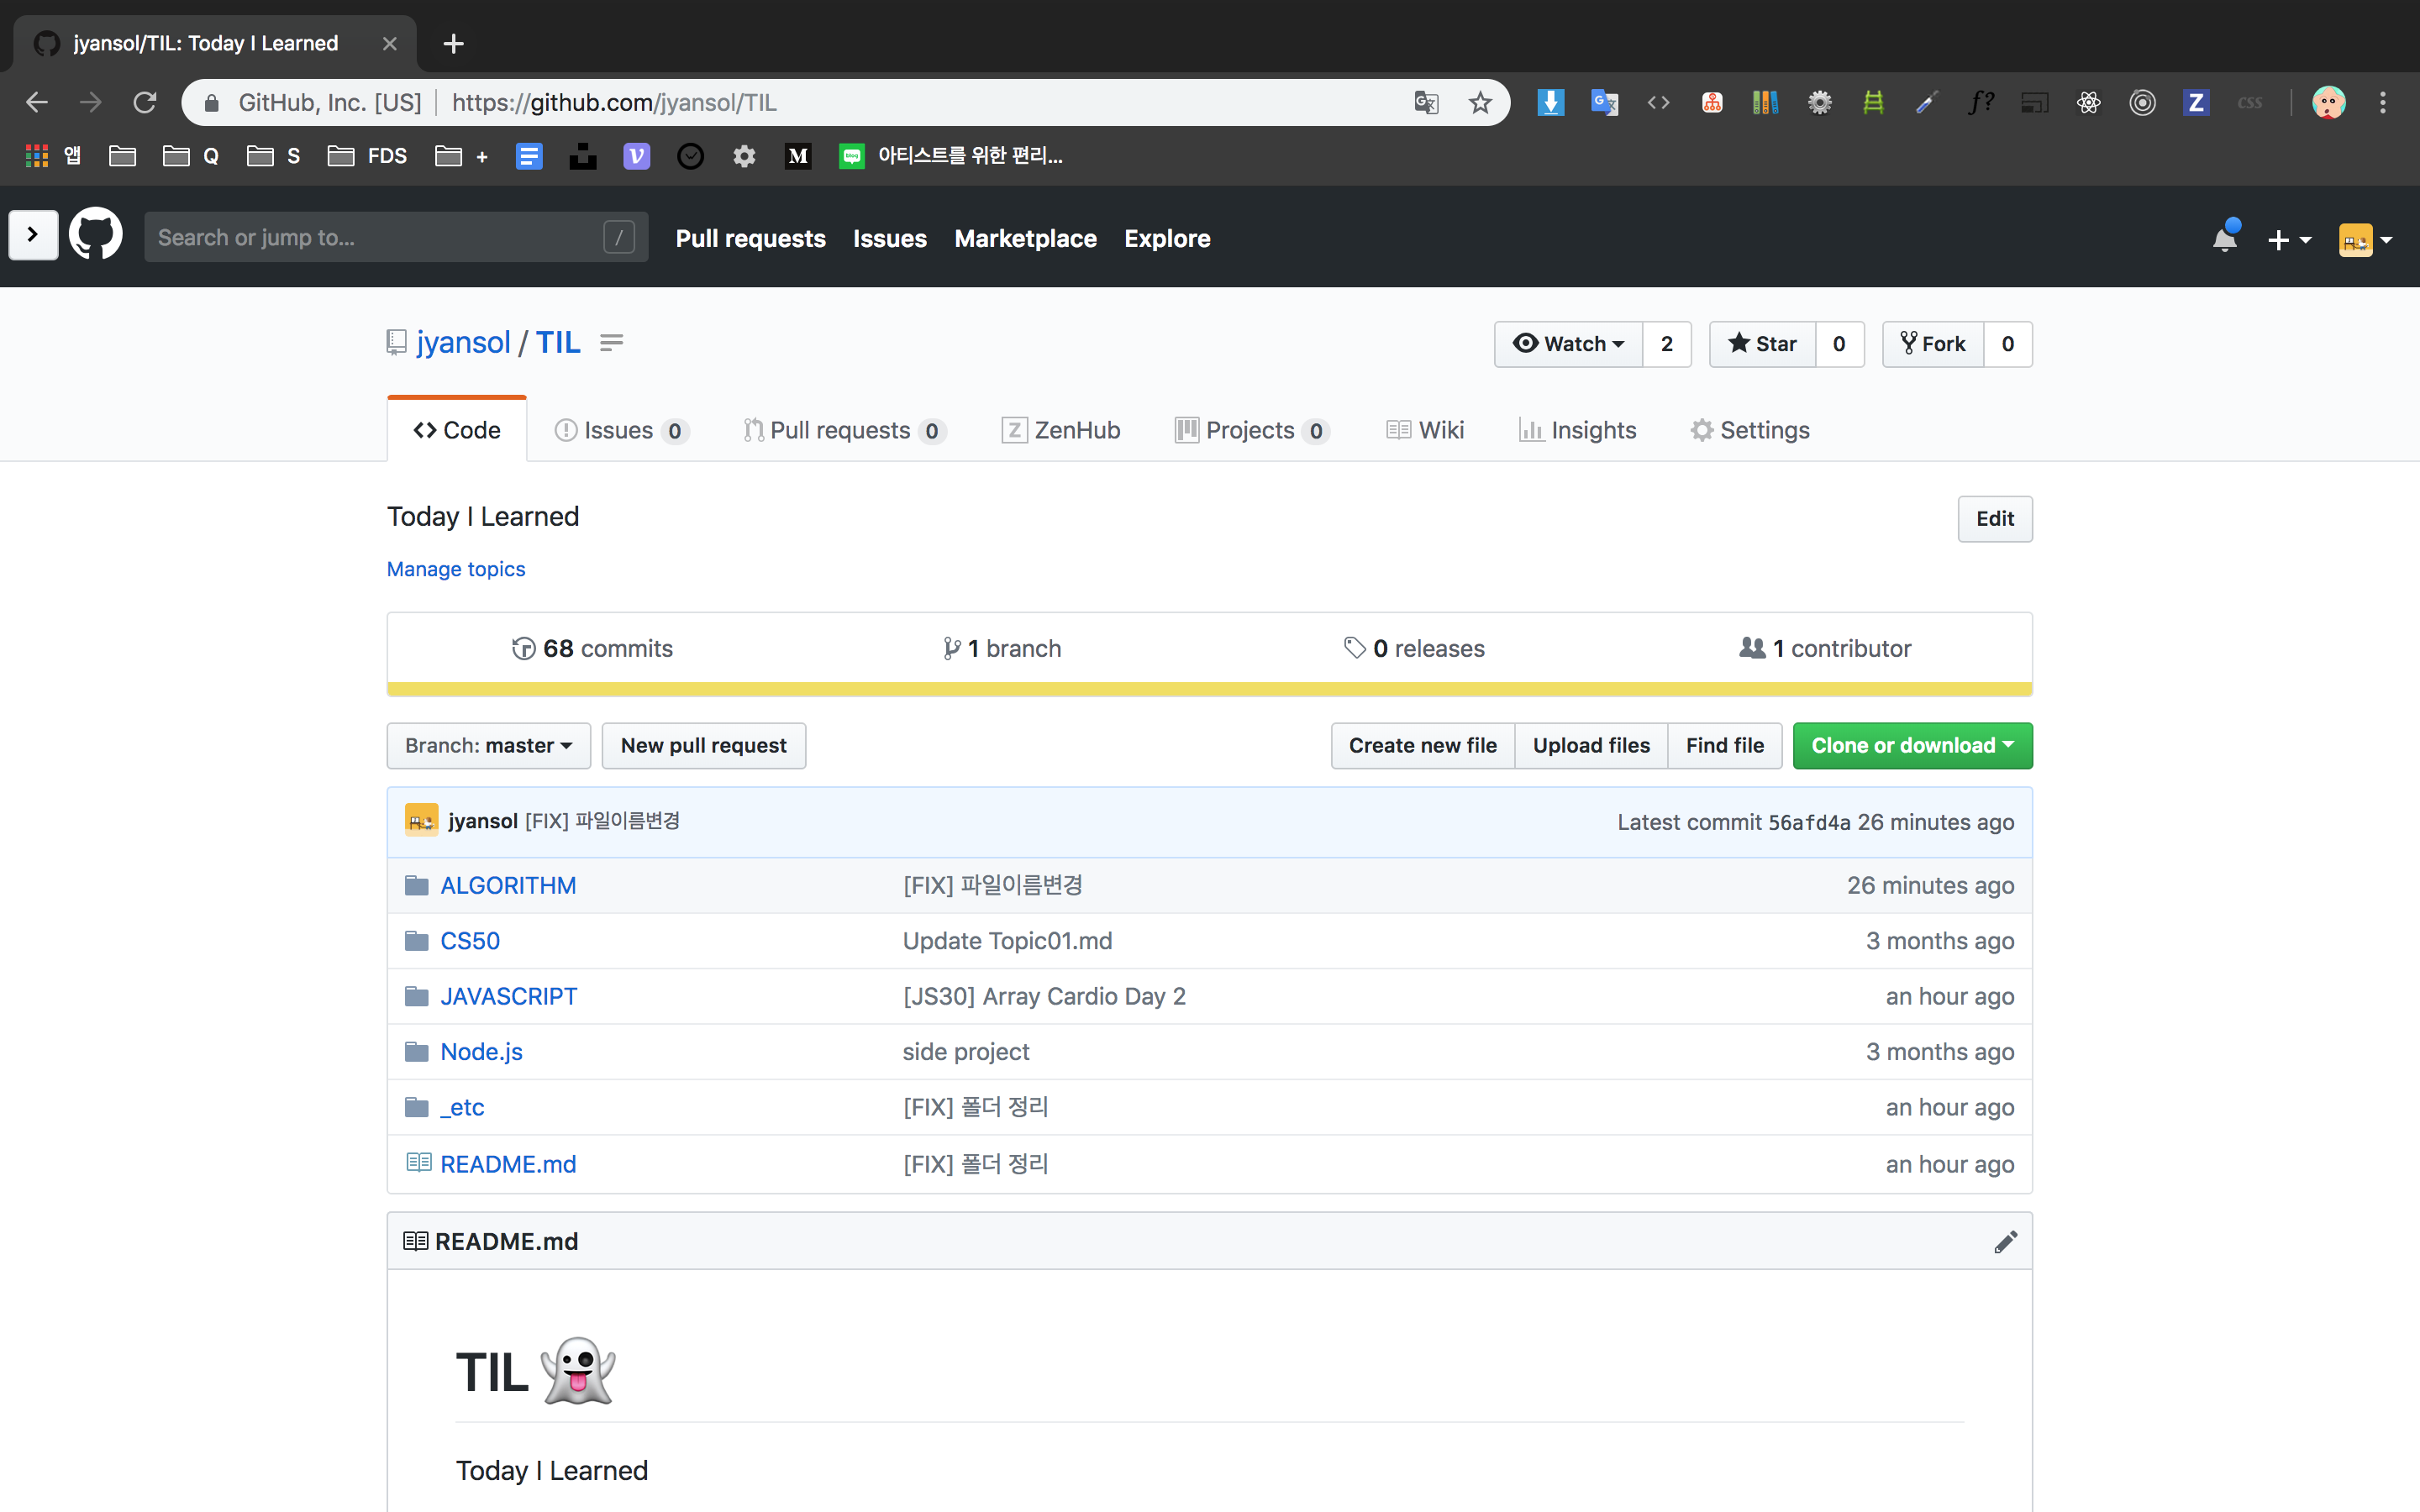Open a new browser tab

tap(453, 43)
